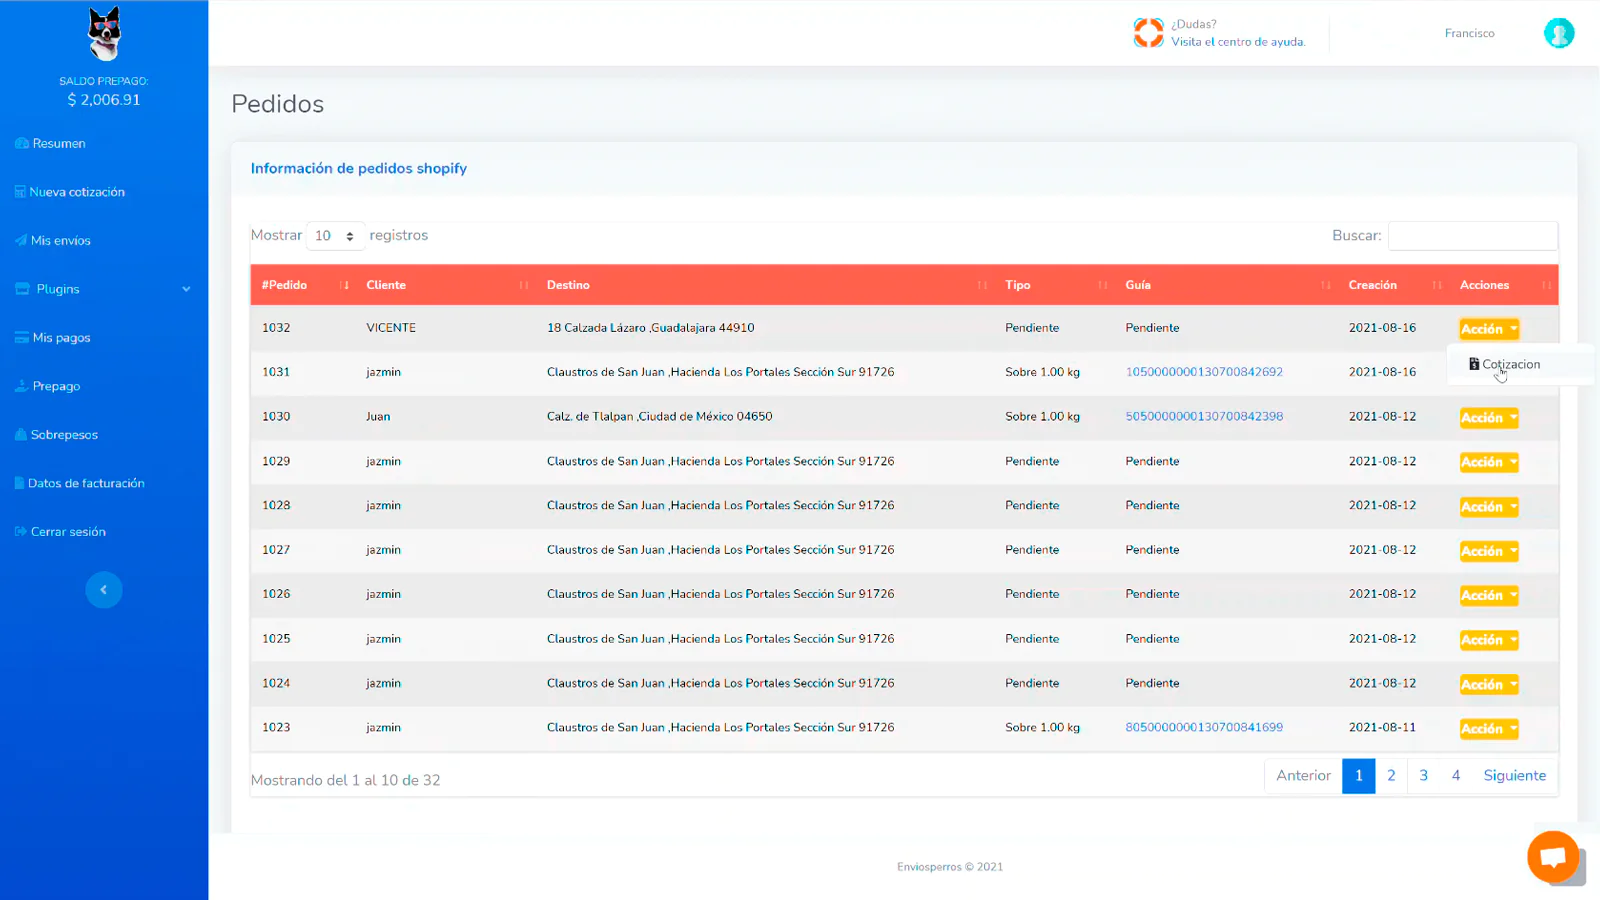Click the Francisco user avatar
The image size is (1600, 900).
(x=1558, y=33)
